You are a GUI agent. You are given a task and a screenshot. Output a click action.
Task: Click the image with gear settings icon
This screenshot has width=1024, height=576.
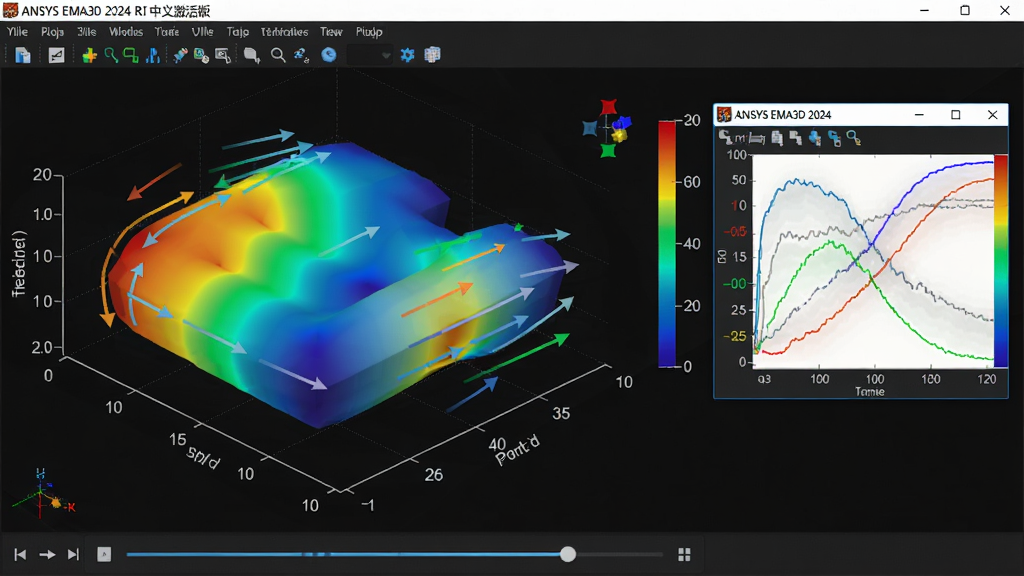tap(201, 56)
